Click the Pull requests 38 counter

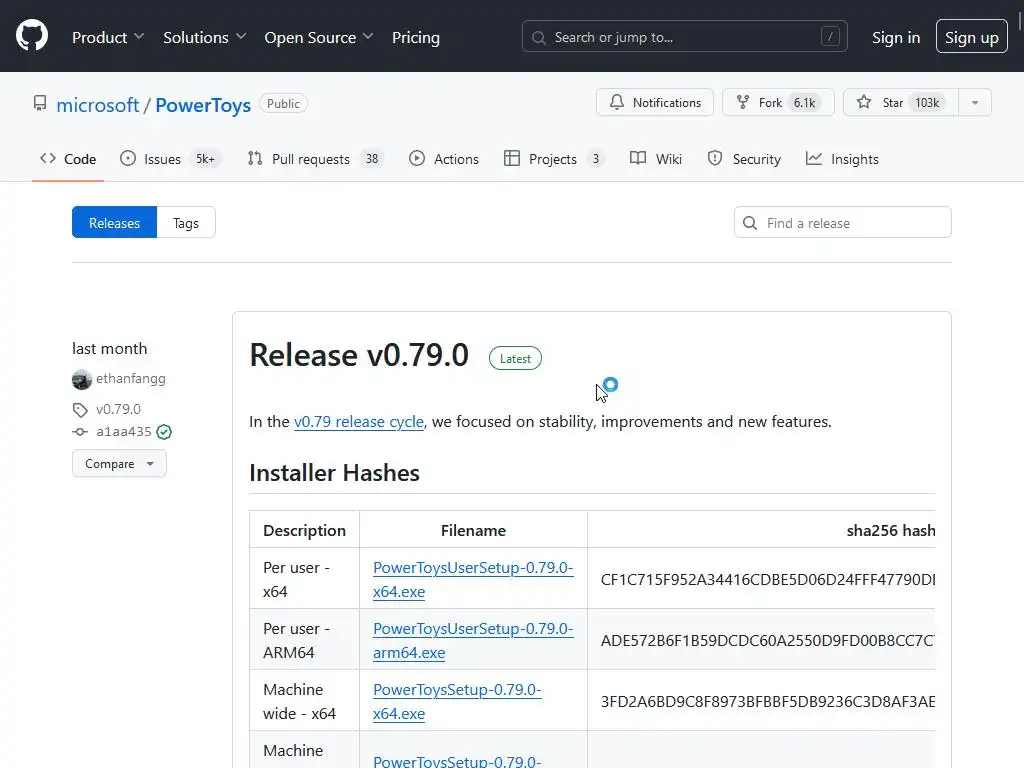click(372, 159)
